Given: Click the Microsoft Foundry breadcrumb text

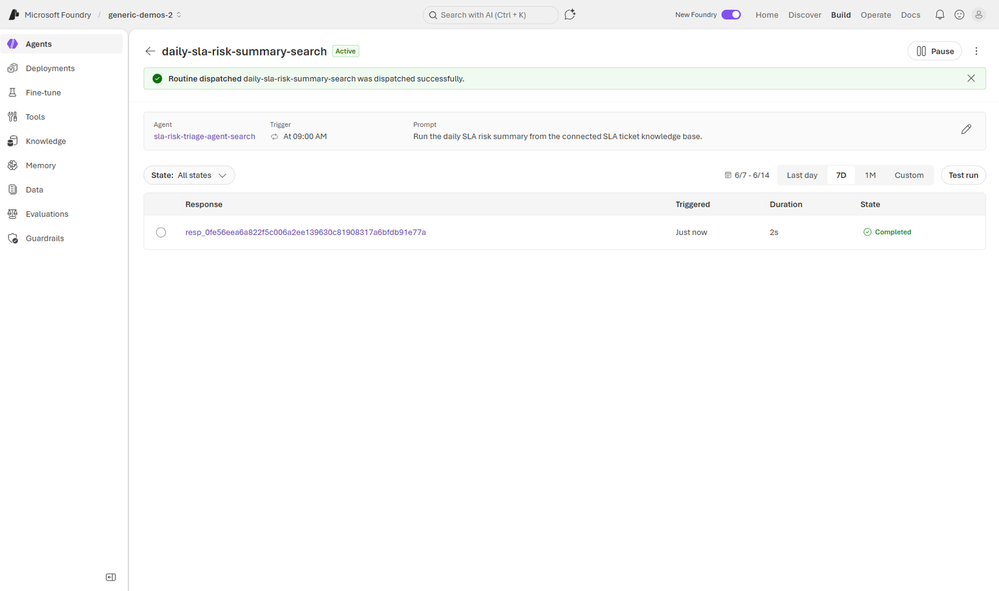Looking at the screenshot, I should click(x=58, y=15).
